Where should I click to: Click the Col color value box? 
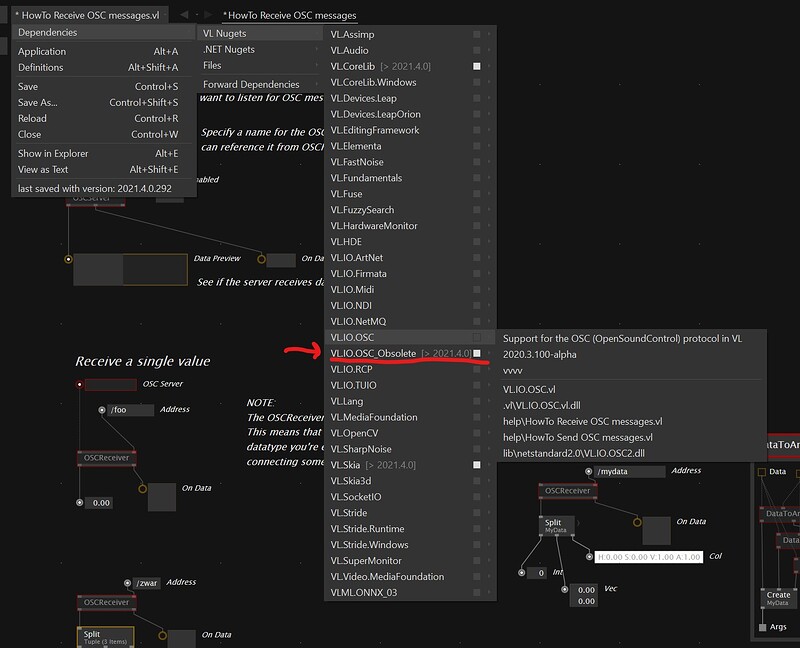[x=648, y=557]
